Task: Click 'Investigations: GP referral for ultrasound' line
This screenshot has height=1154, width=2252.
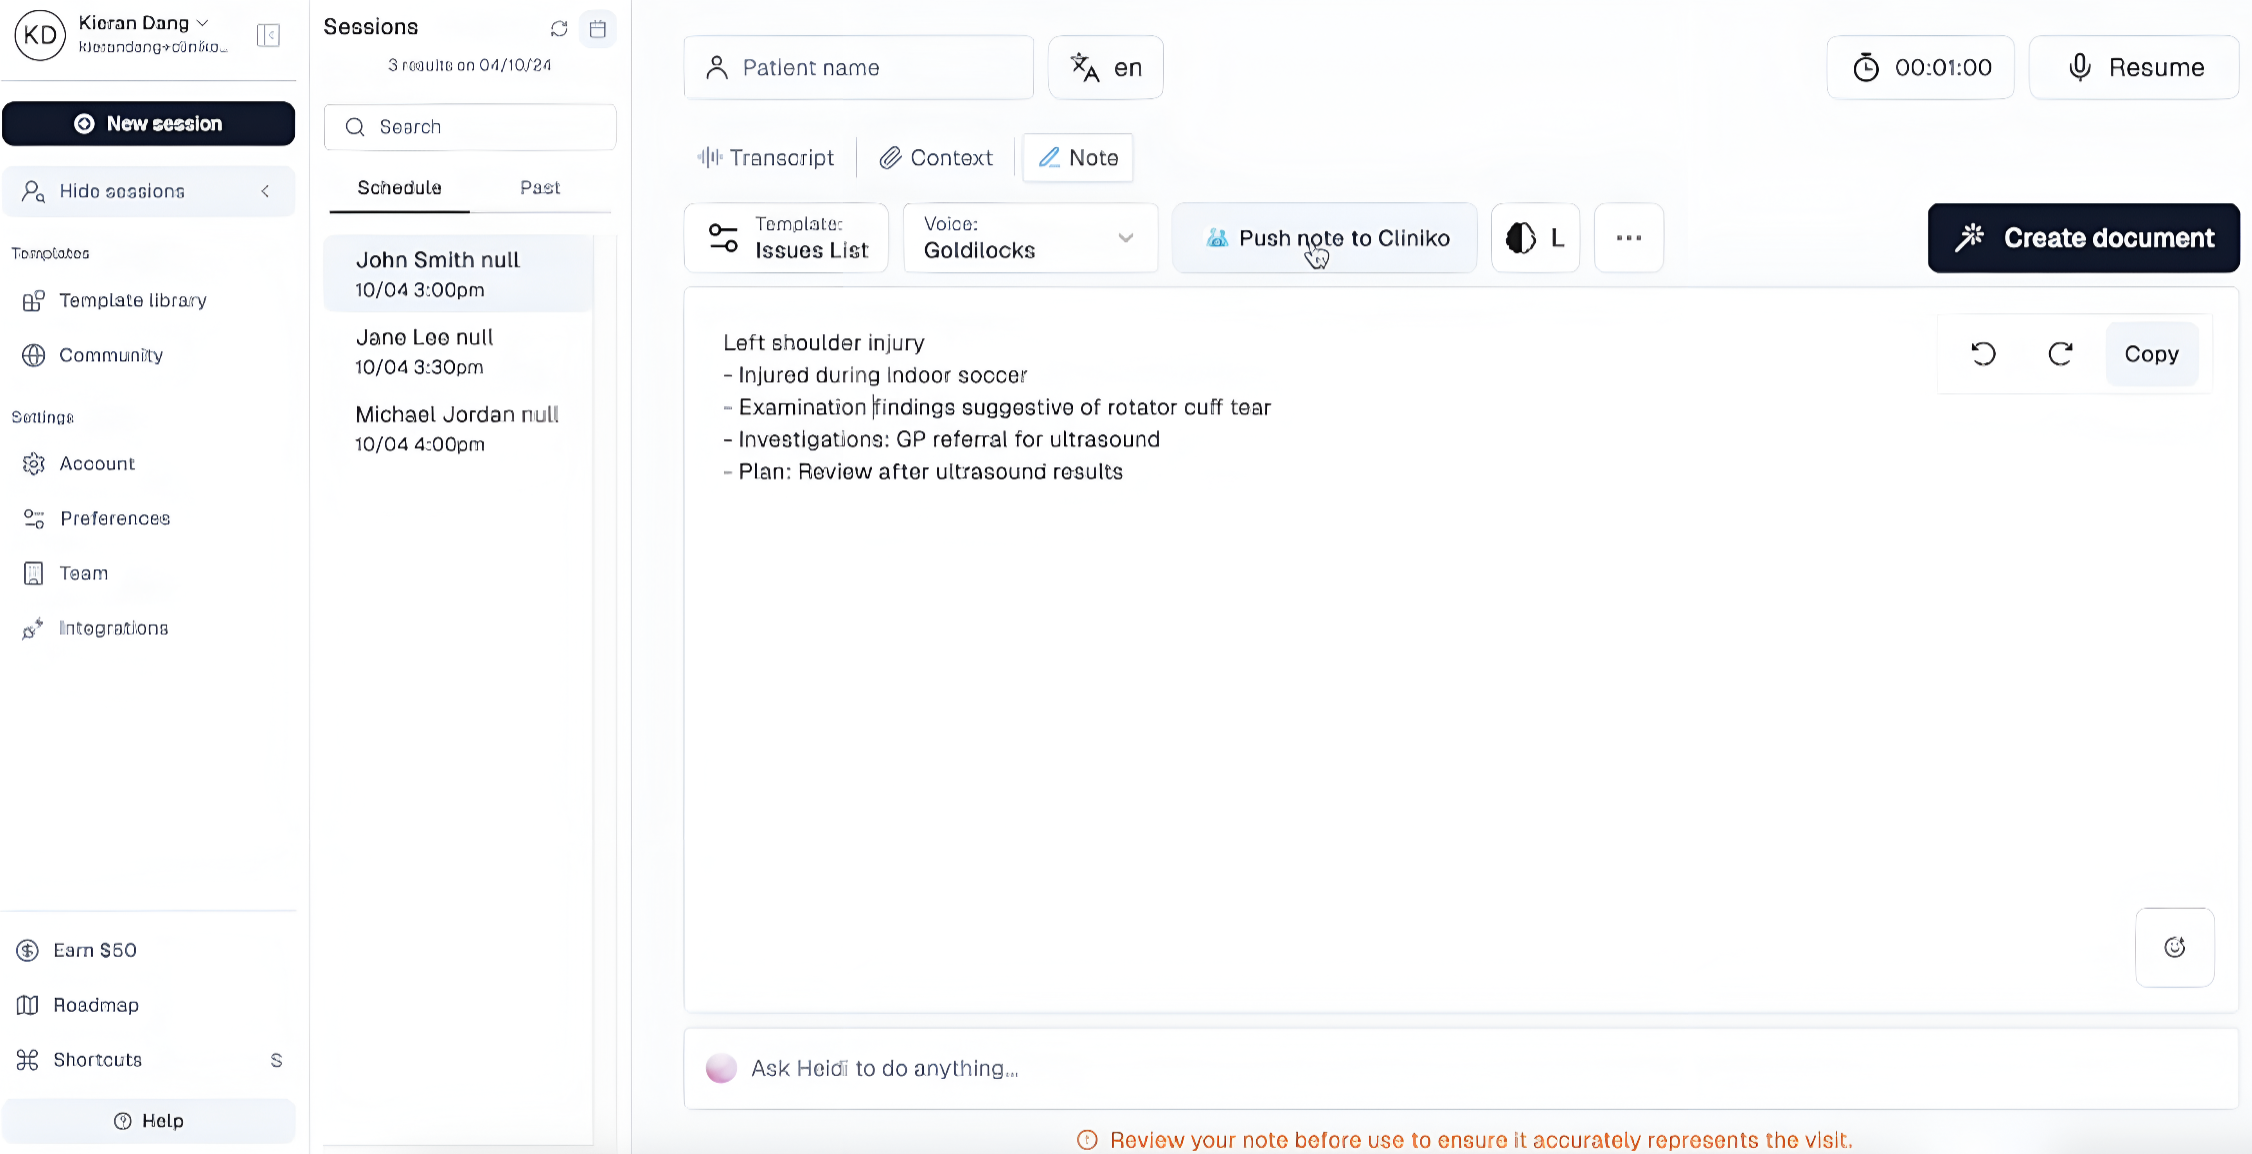Action: [942, 440]
